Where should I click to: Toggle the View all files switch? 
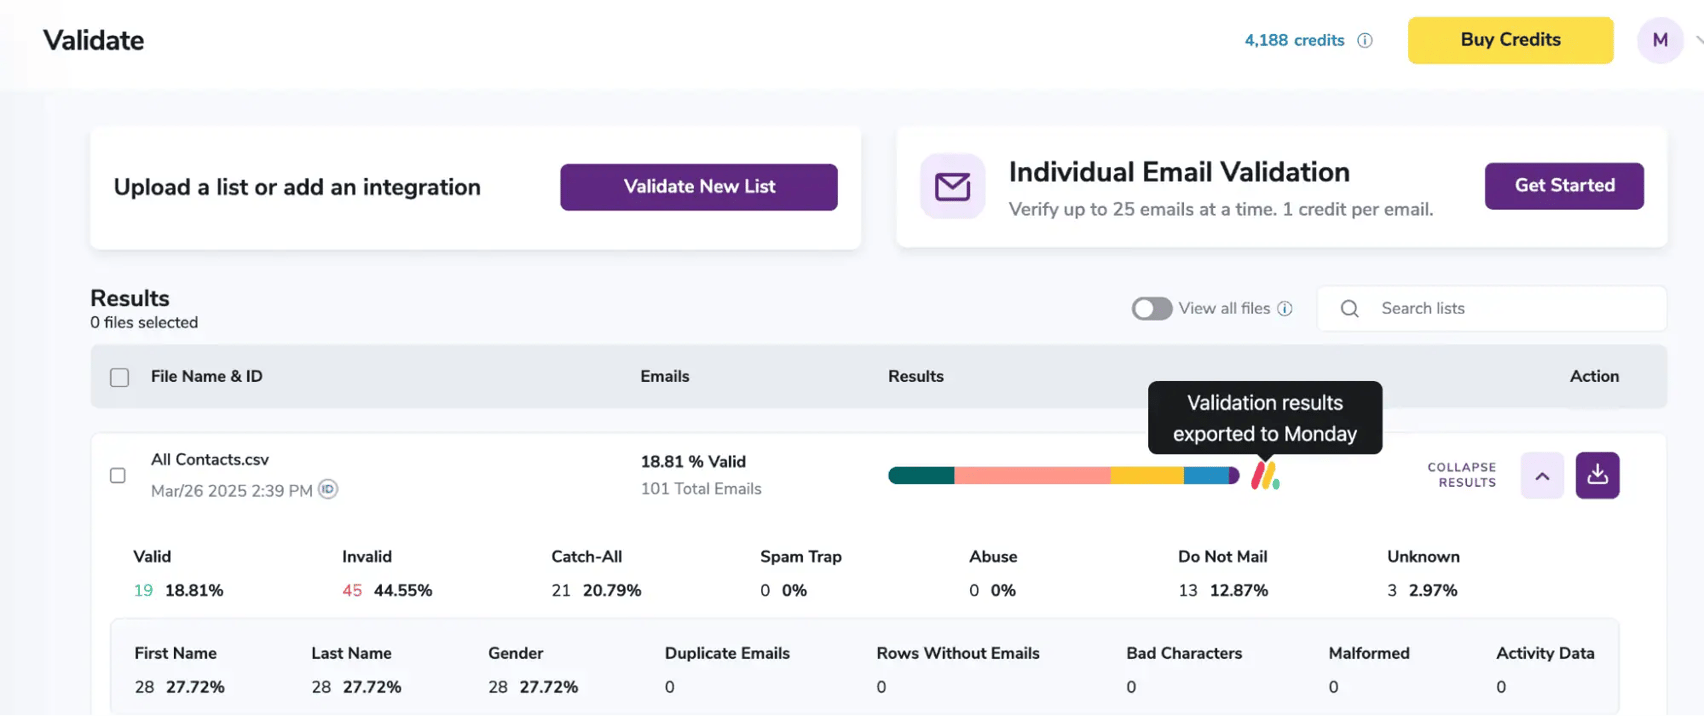[1151, 309]
